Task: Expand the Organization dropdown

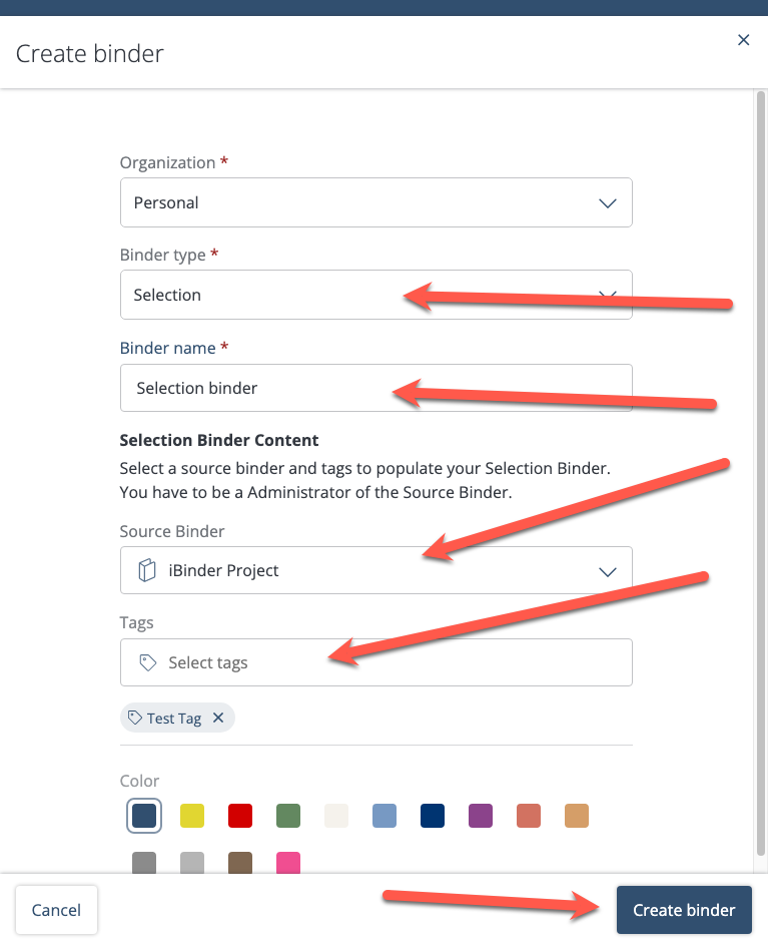Action: point(376,203)
